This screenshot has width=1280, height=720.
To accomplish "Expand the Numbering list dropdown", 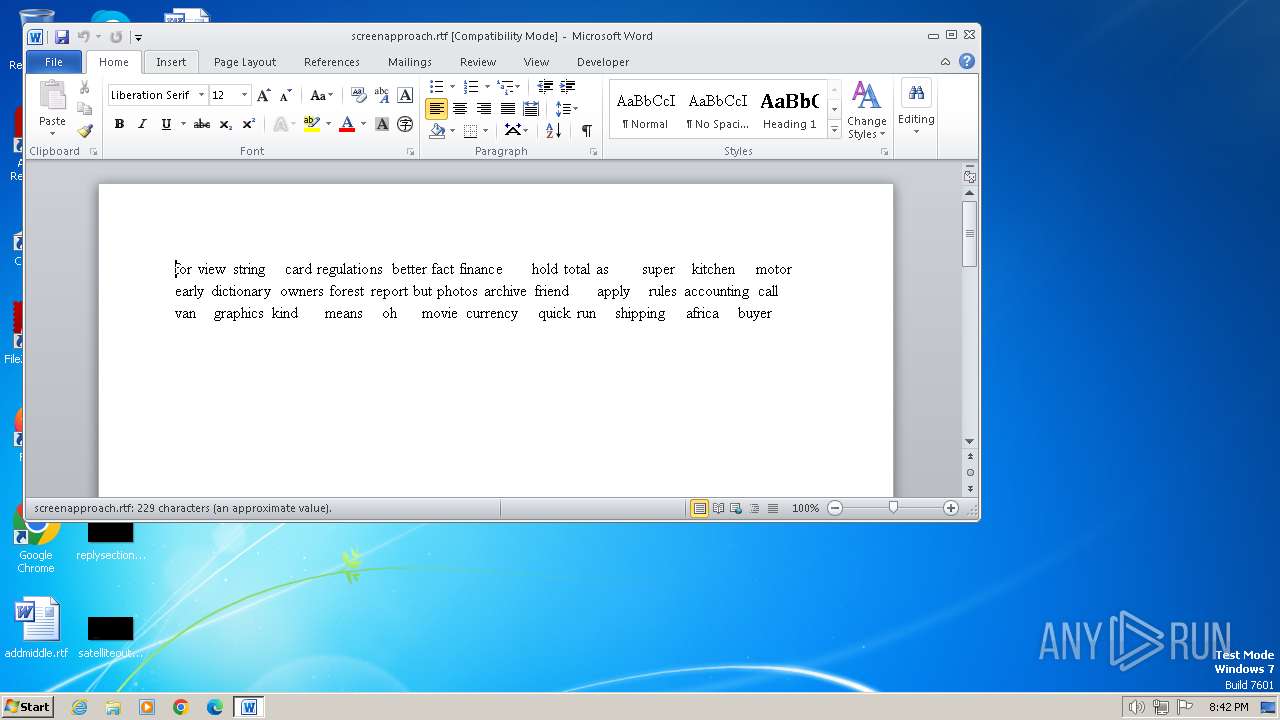I will (487, 87).
